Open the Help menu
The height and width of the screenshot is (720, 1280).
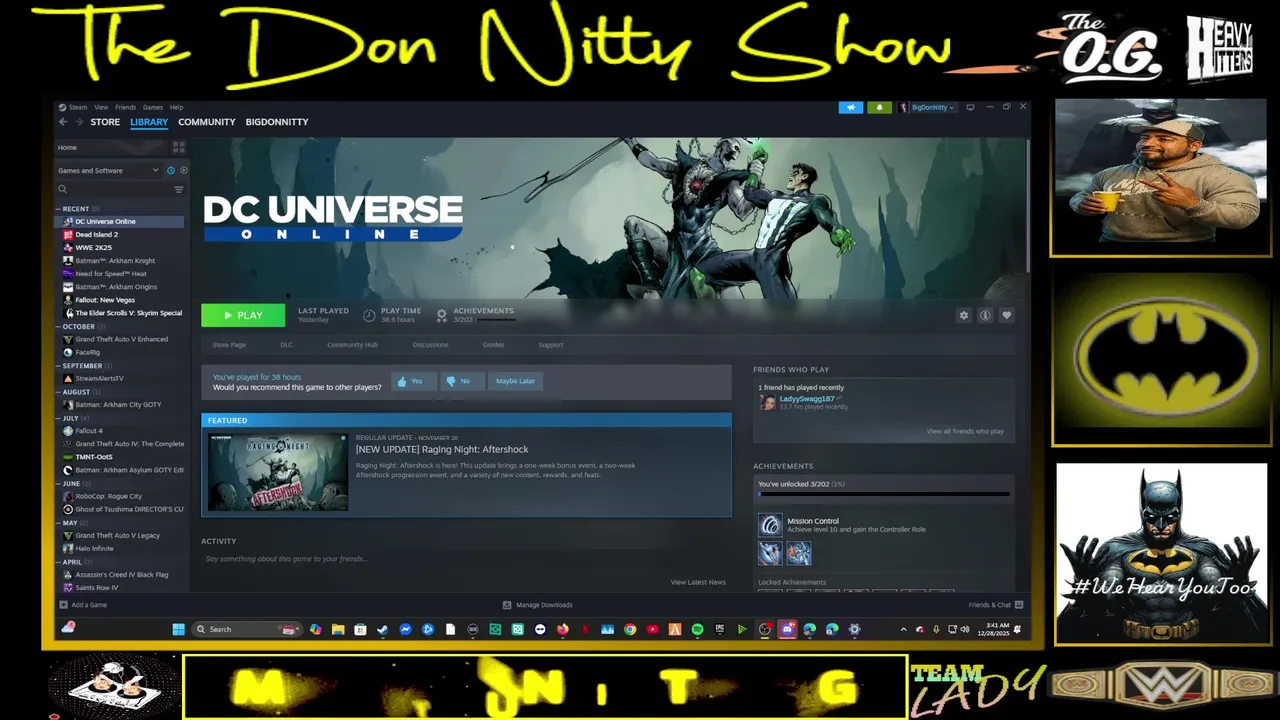pos(176,107)
